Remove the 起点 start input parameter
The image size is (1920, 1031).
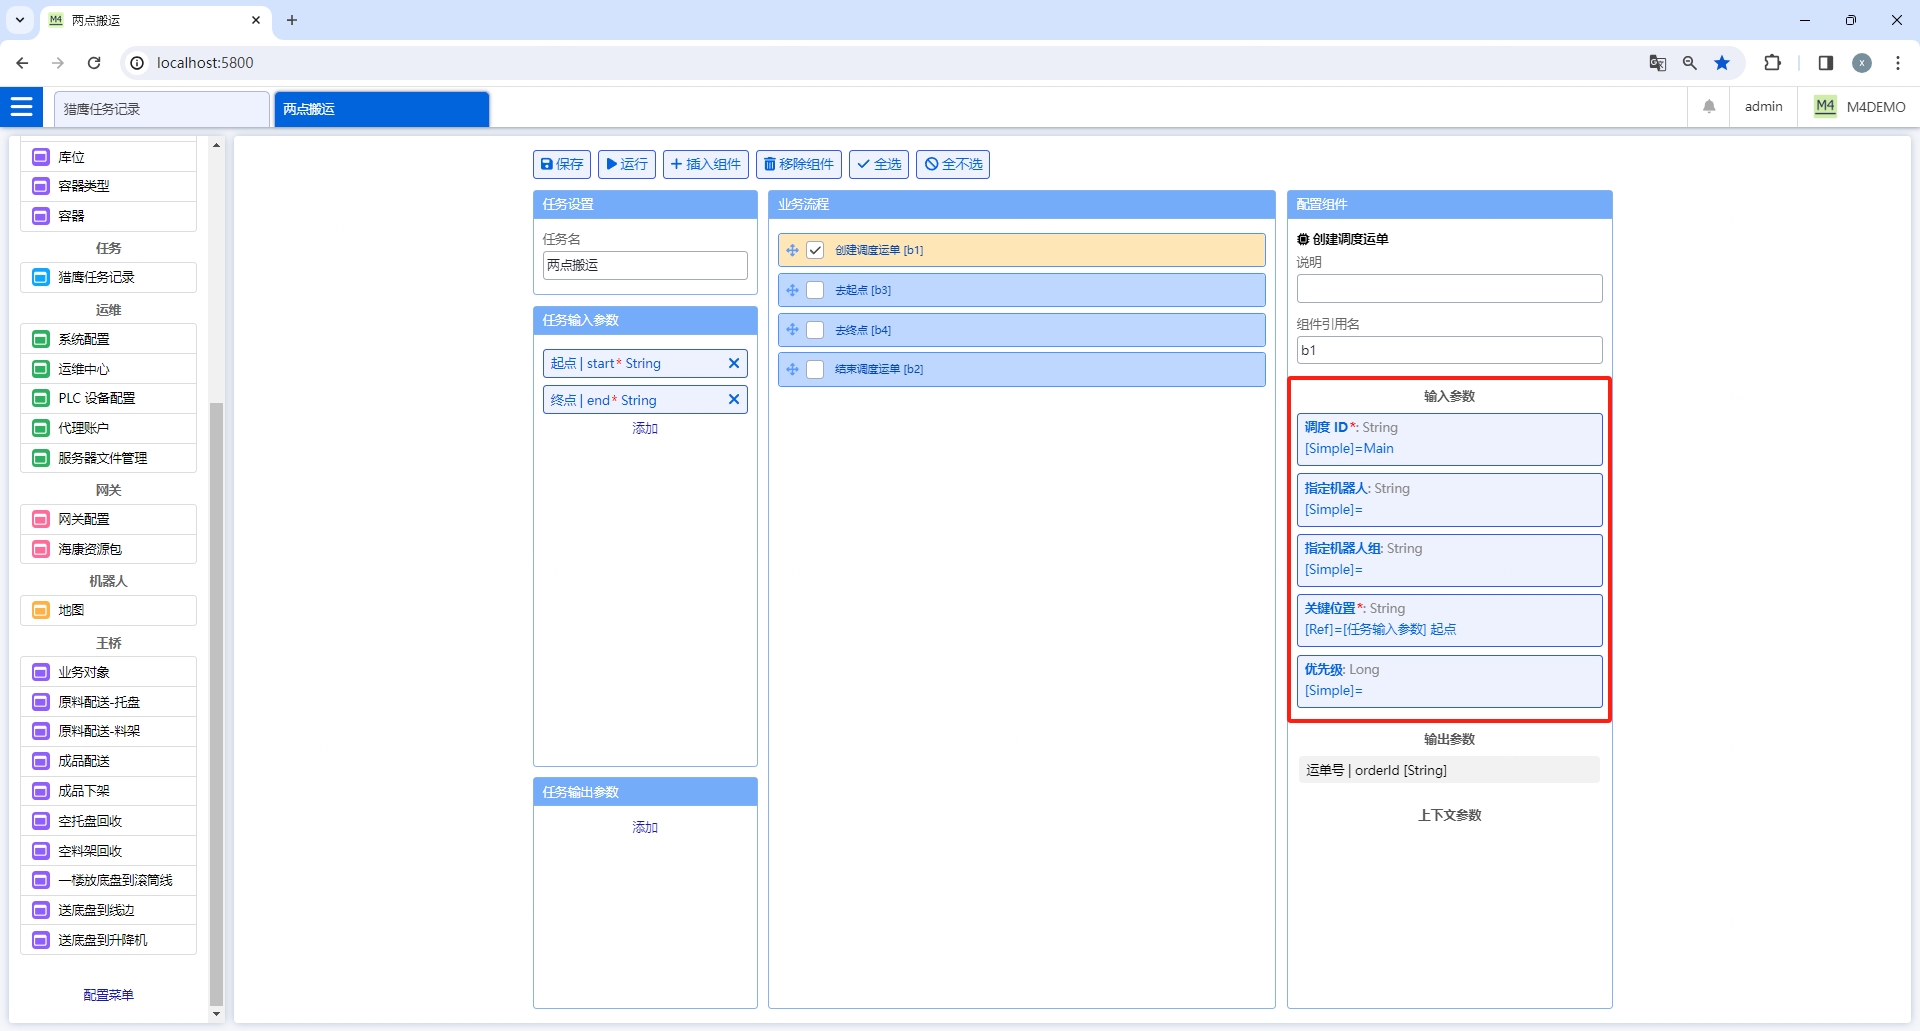734,363
